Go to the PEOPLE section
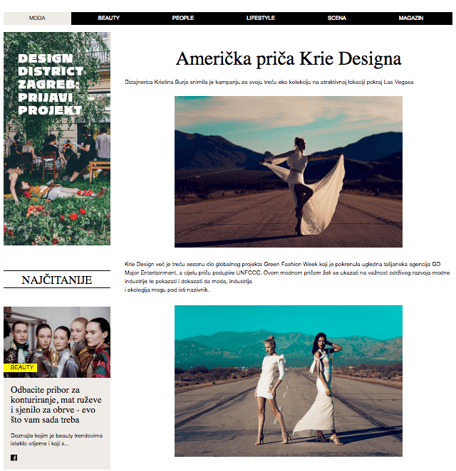Viewport: 456px width, 471px height. point(183,18)
